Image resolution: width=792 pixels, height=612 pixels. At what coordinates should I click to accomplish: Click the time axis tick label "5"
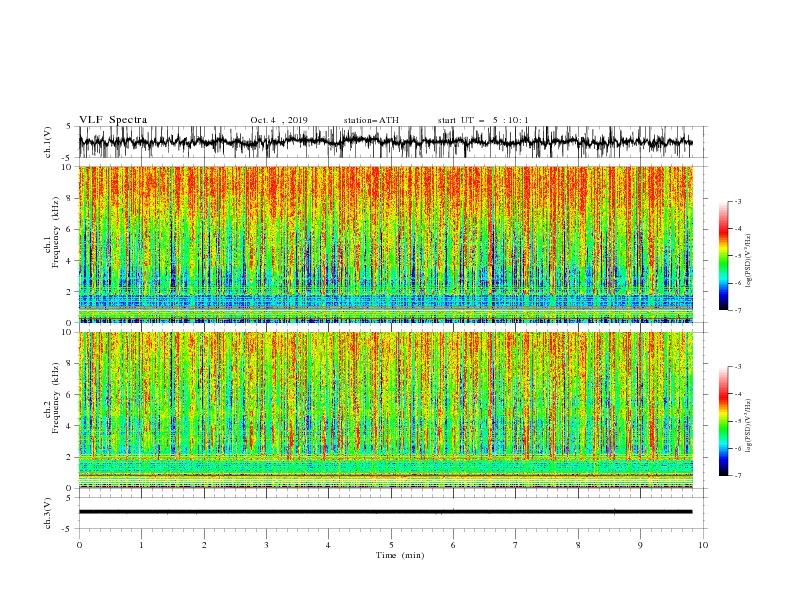point(391,545)
